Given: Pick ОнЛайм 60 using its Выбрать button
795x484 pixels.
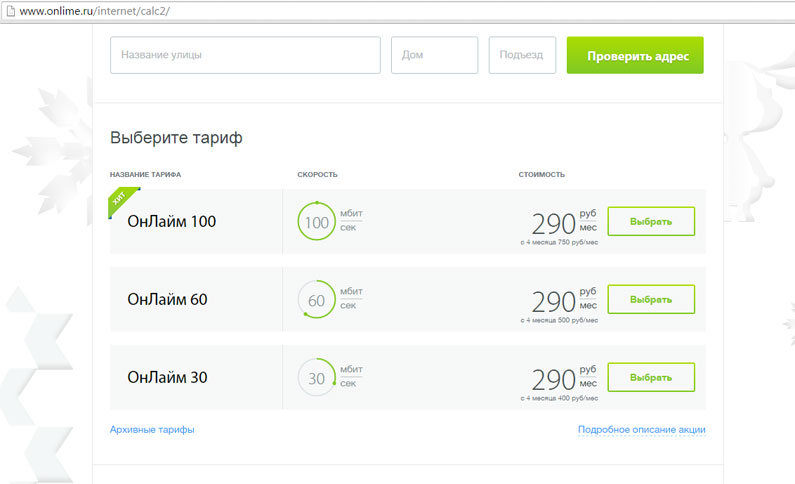Looking at the screenshot, I should (650, 299).
